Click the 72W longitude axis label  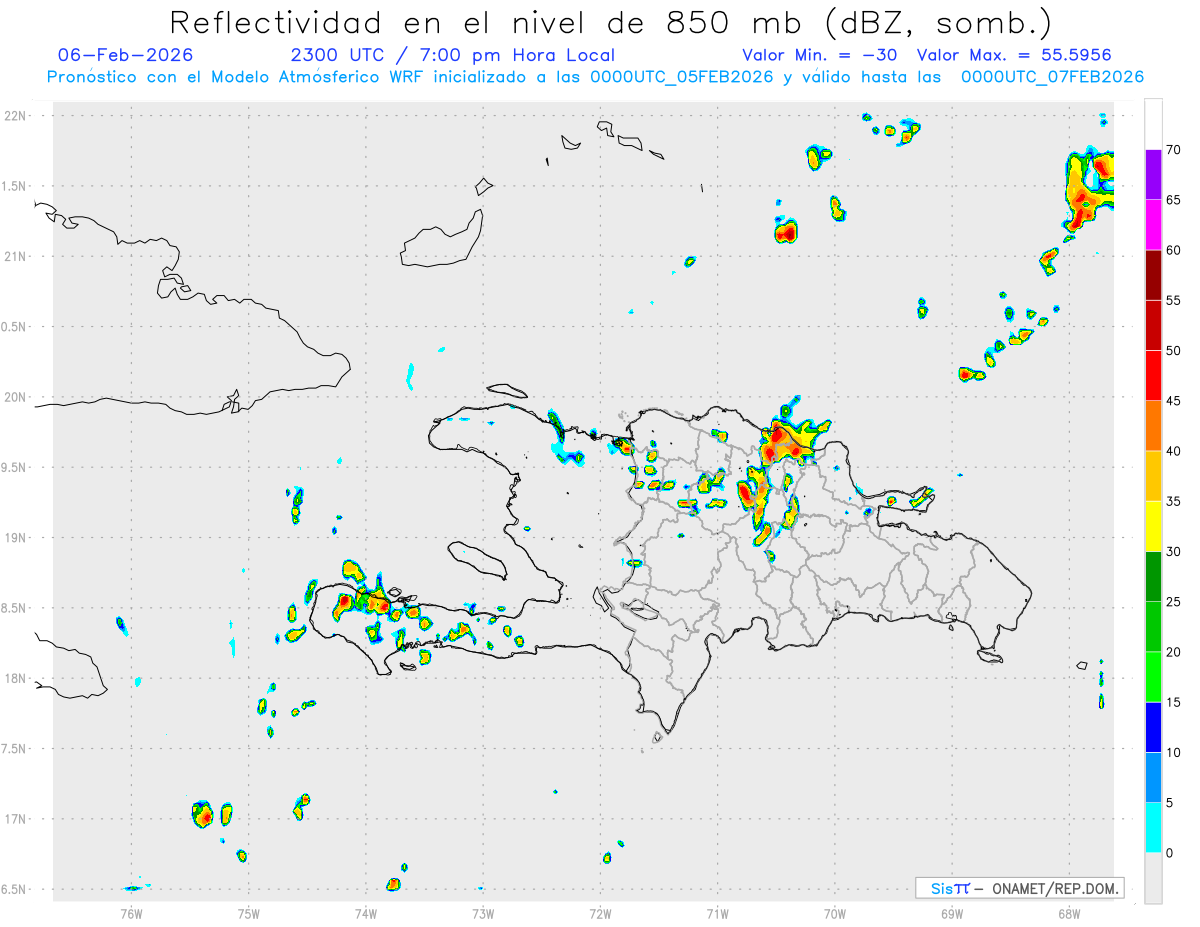point(600,913)
